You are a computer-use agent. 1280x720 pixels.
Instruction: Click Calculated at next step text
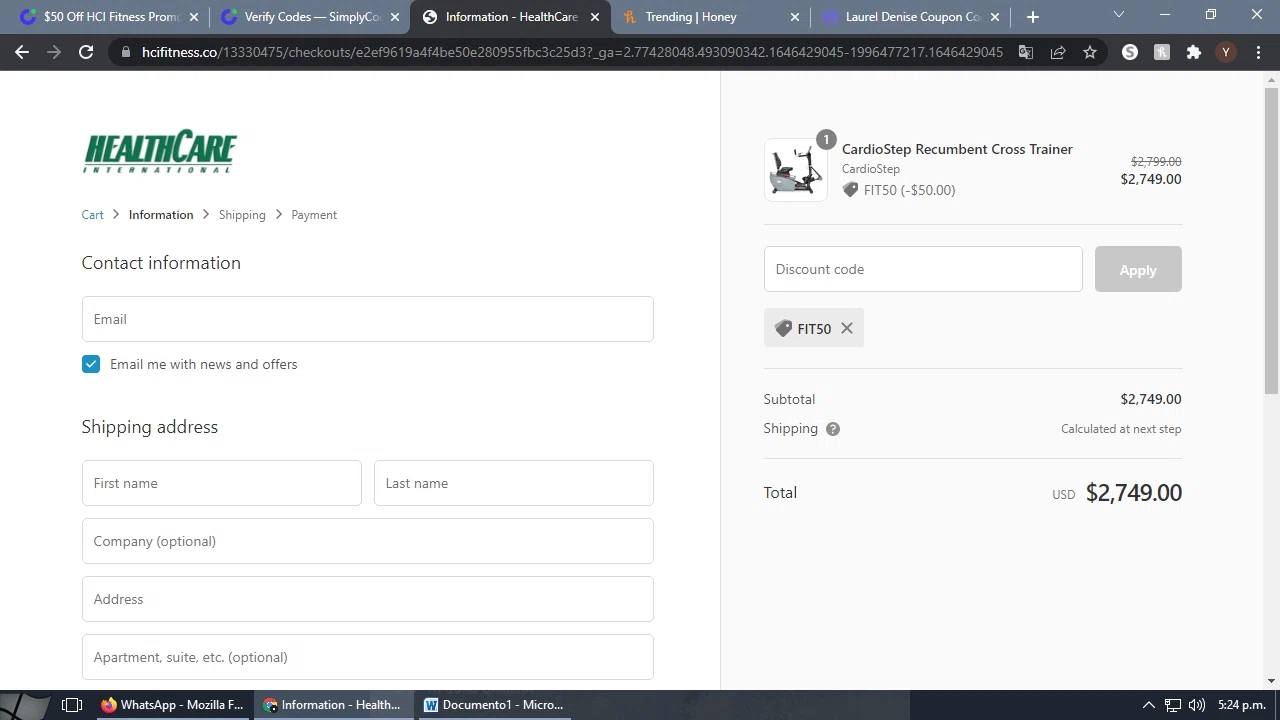tap(1121, 429)
